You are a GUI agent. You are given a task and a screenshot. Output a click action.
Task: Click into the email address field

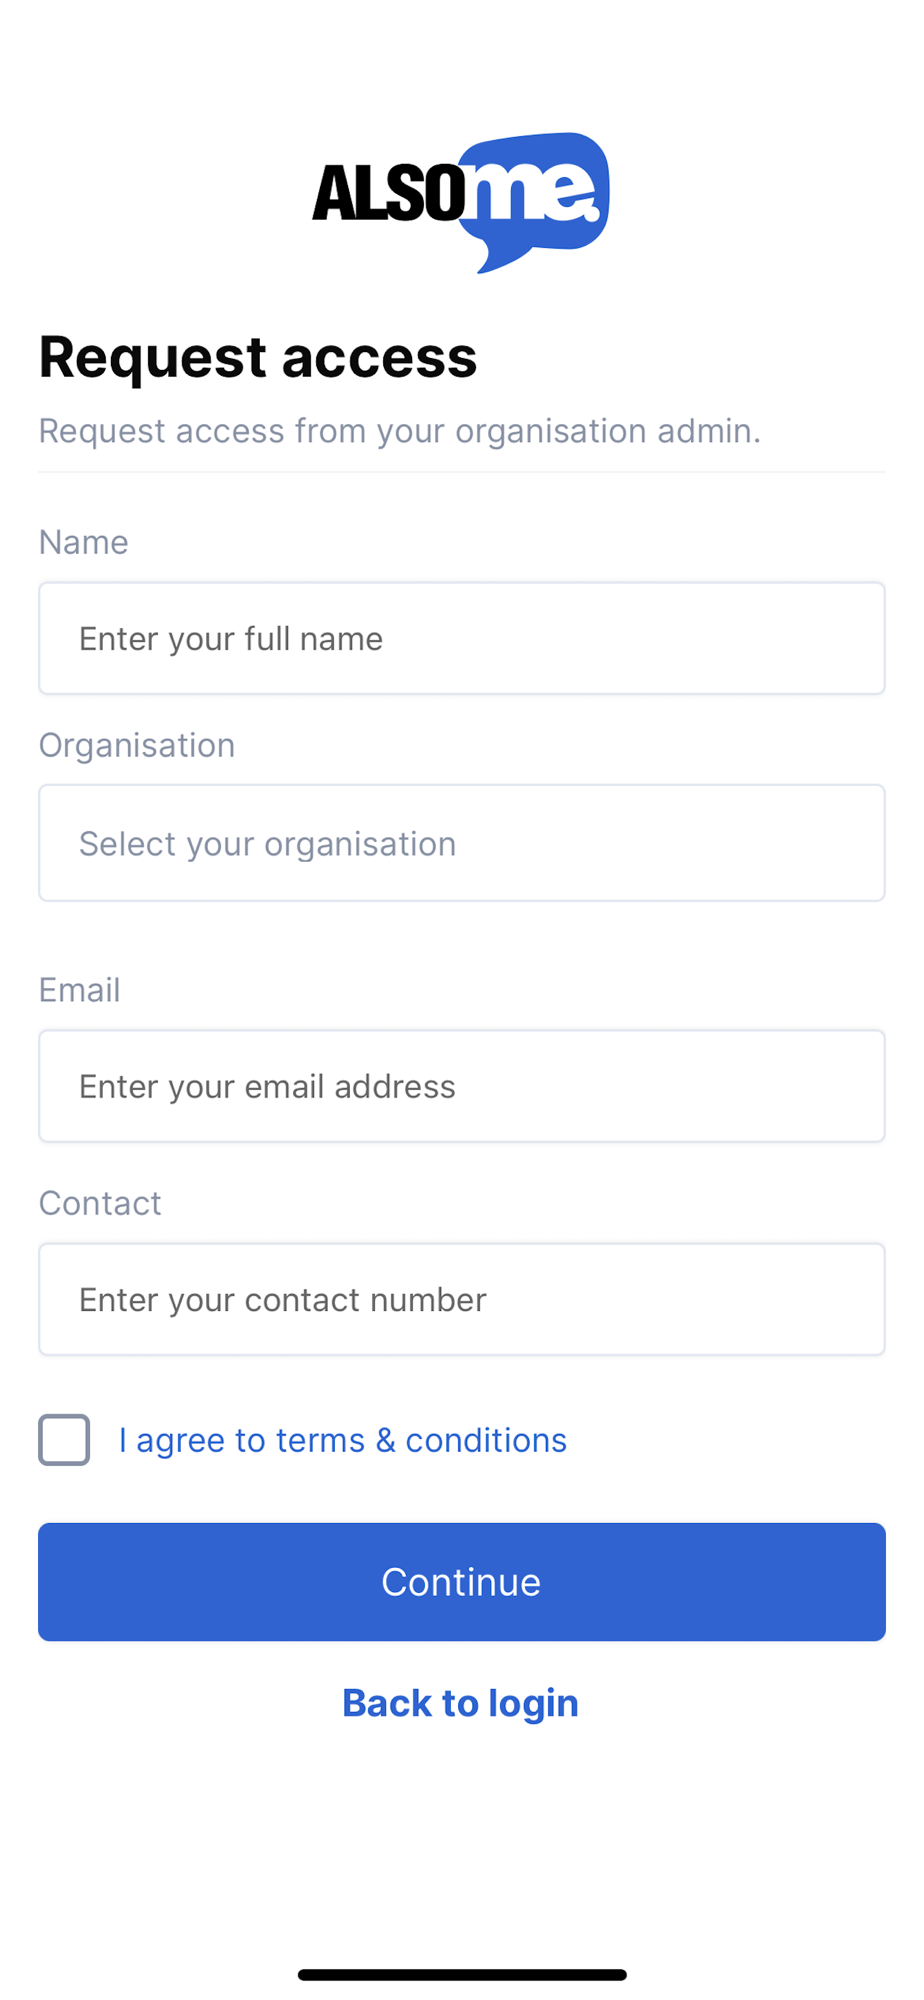coord(462,1086)
